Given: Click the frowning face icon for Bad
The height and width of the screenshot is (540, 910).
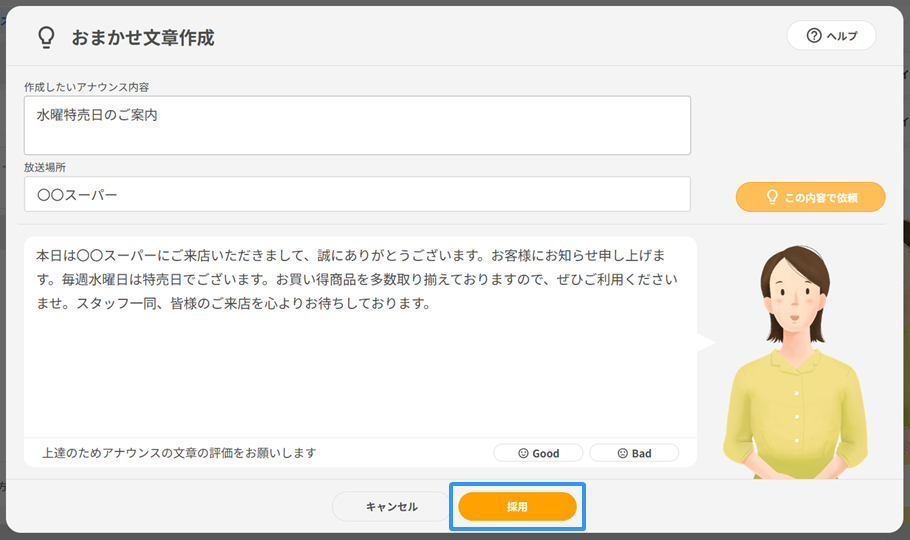Looking at the screenshot, I should (622, 453).
